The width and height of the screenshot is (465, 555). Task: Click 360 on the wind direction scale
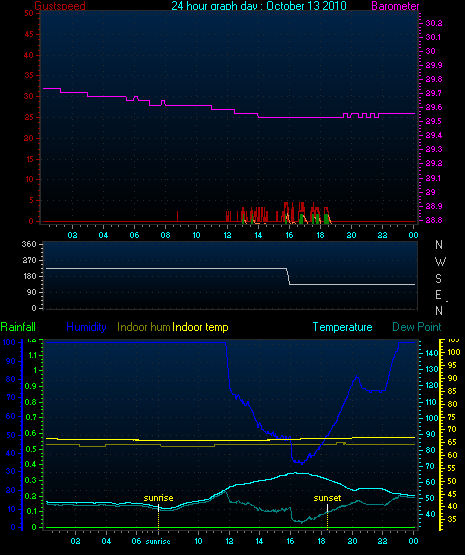click(x=29, y=244)
